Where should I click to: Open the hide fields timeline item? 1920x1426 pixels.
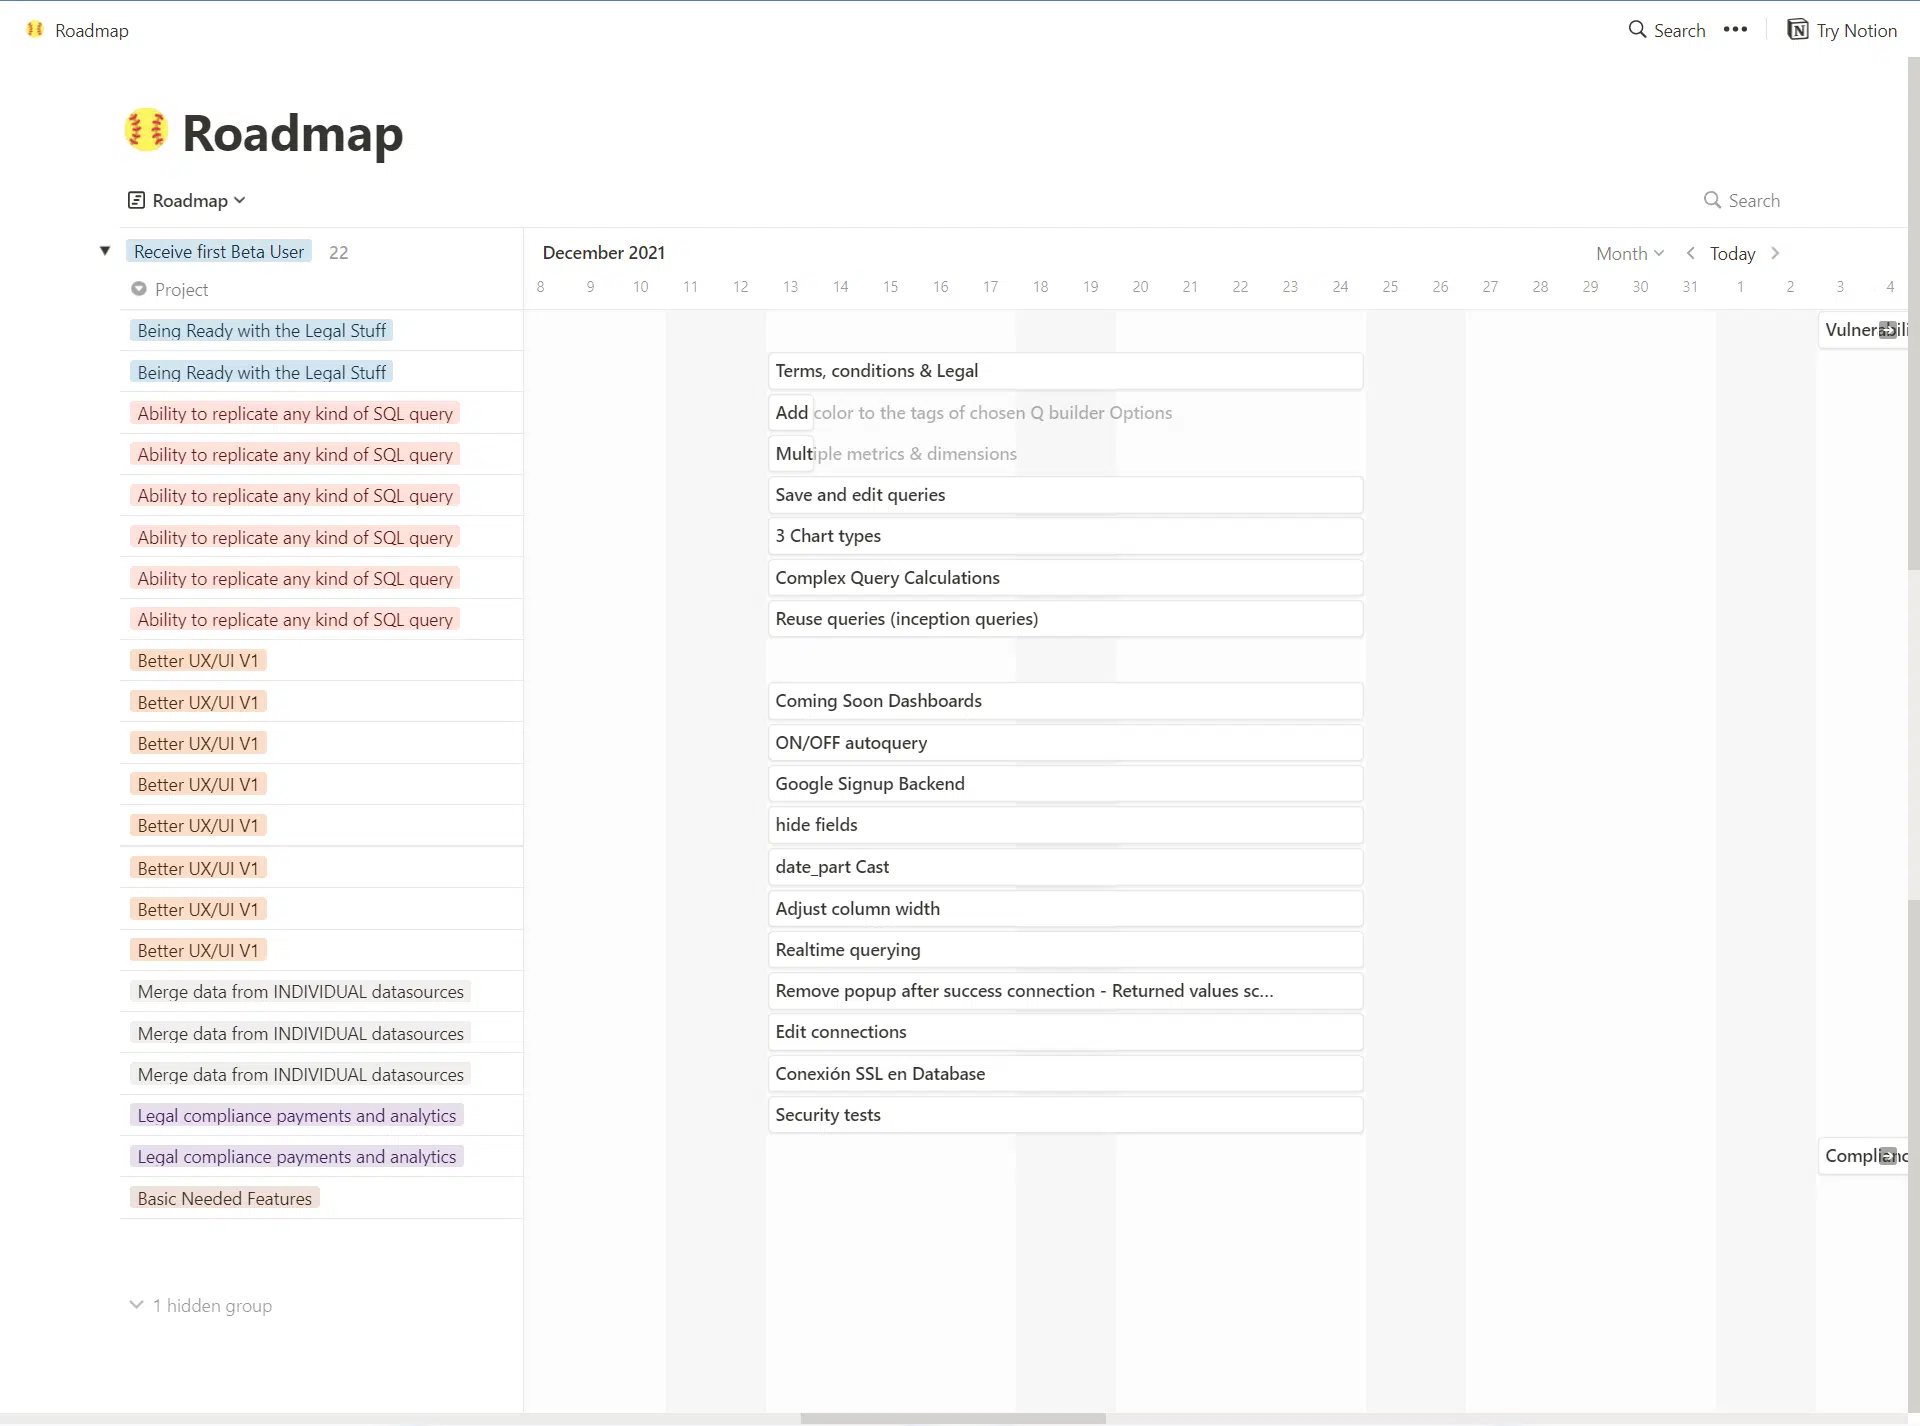click(1065, 825)
